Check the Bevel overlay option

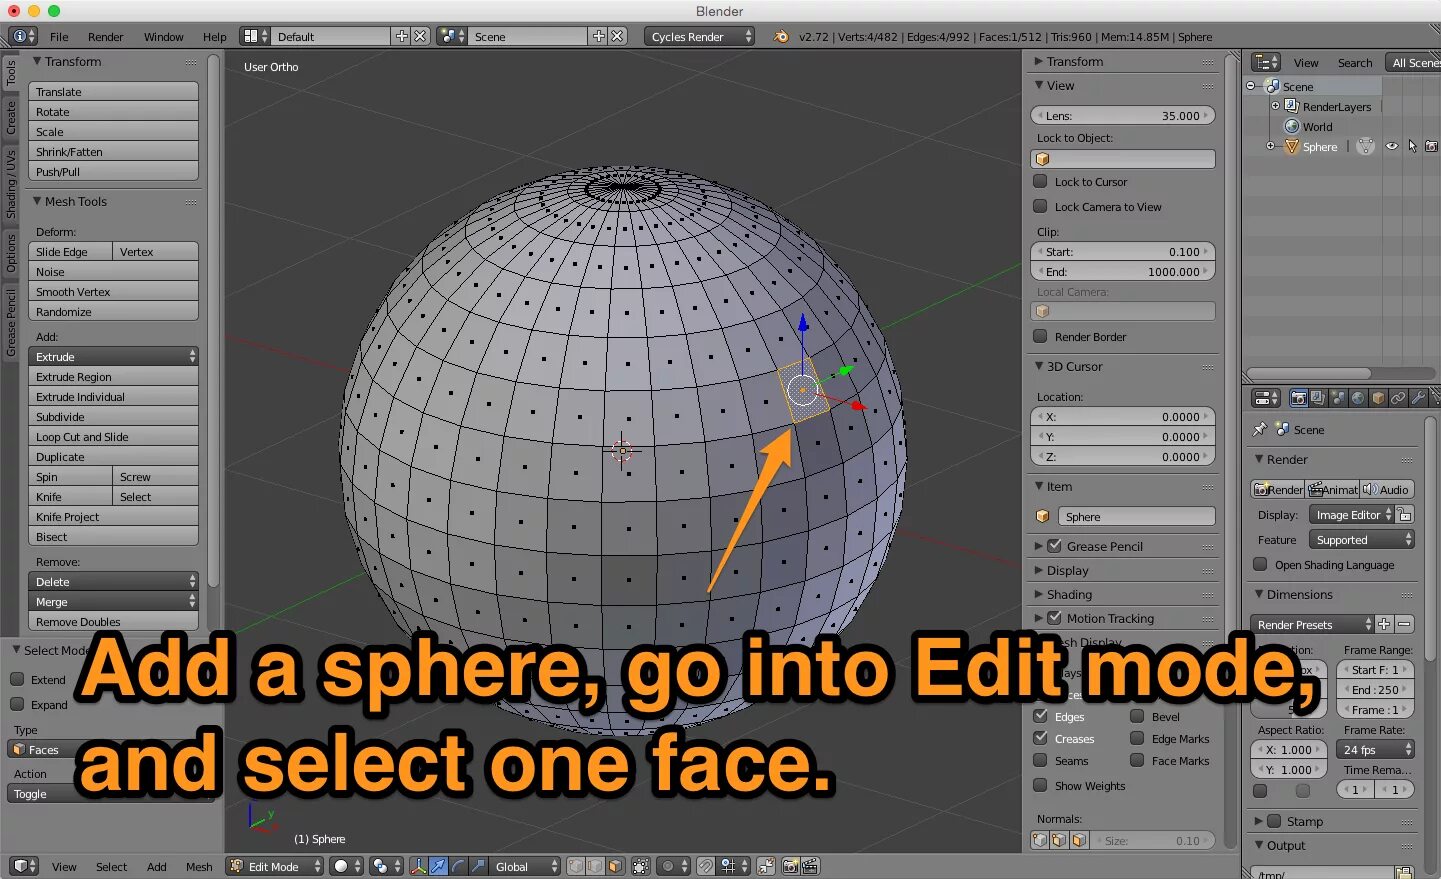tap(1137, 716)
